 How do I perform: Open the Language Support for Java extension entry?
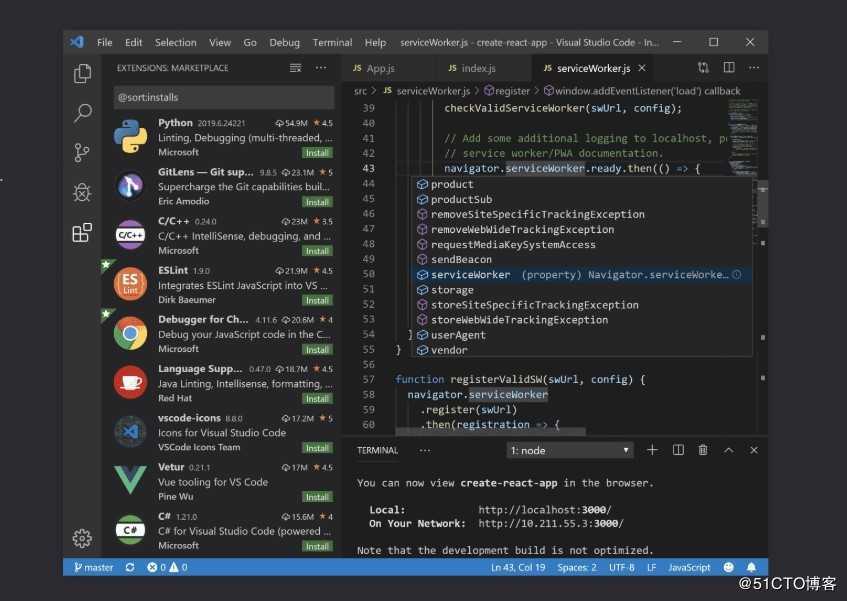click(x=224, y=383)
